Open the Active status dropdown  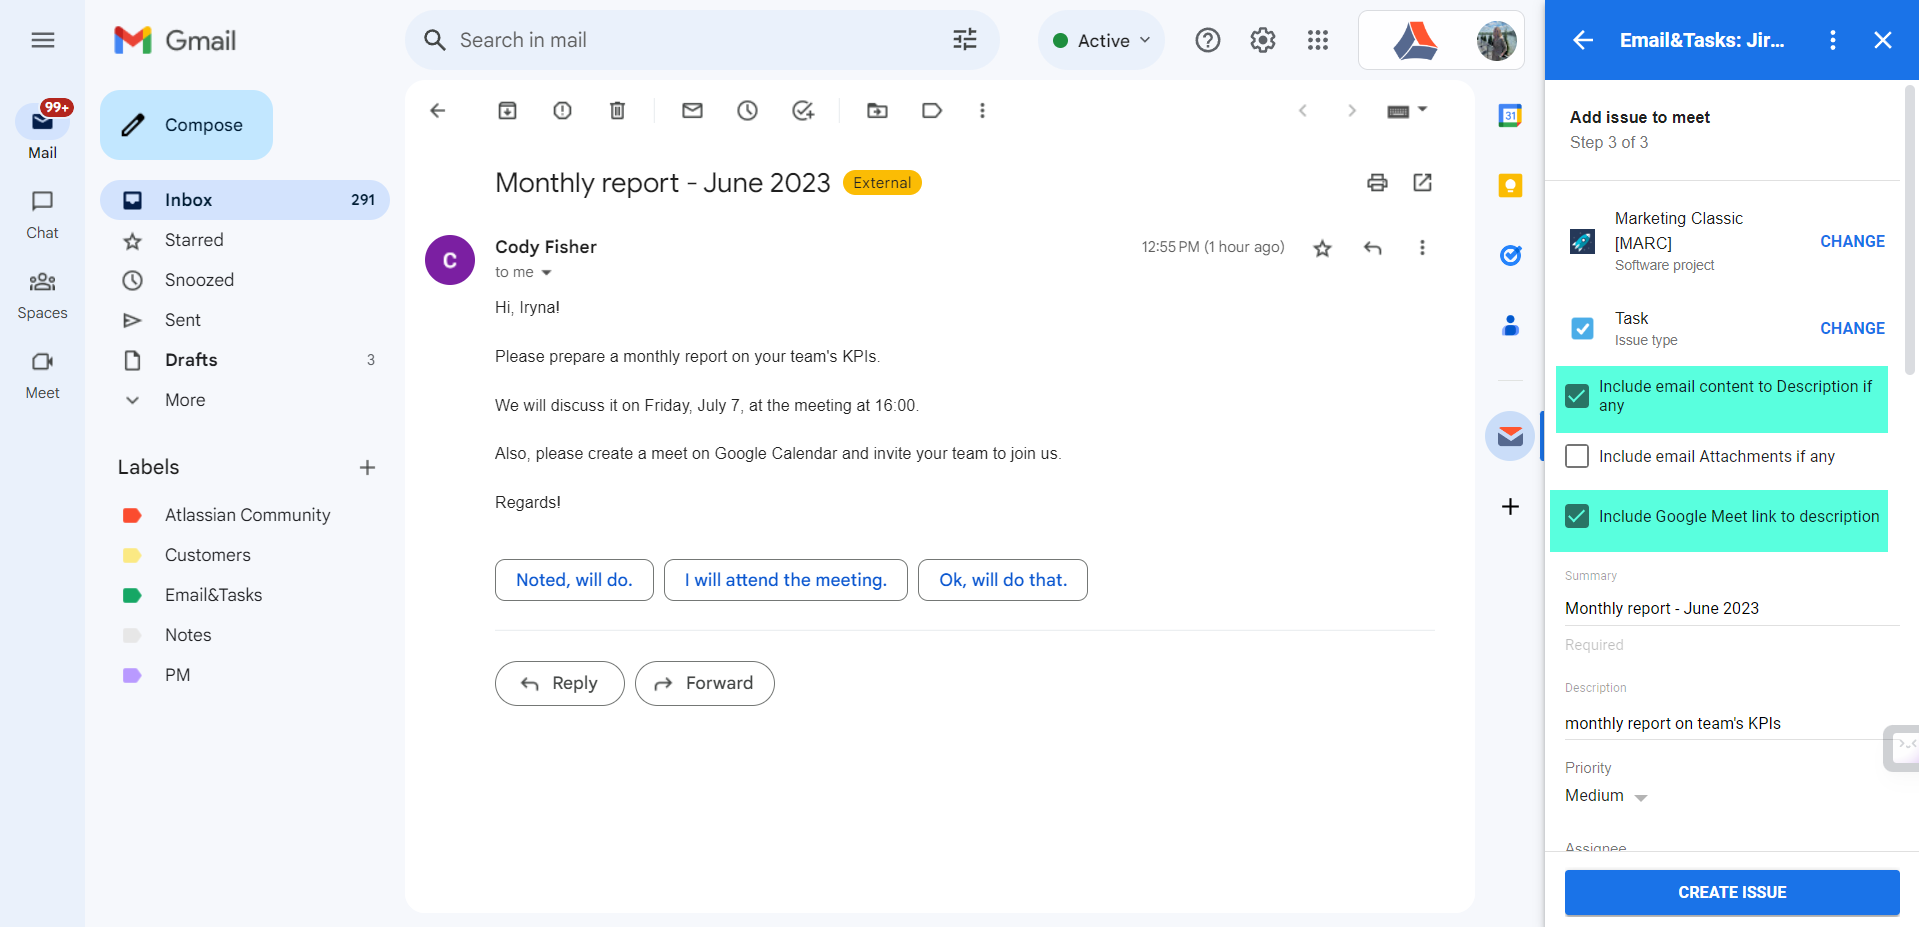[x=1101, y=40]
